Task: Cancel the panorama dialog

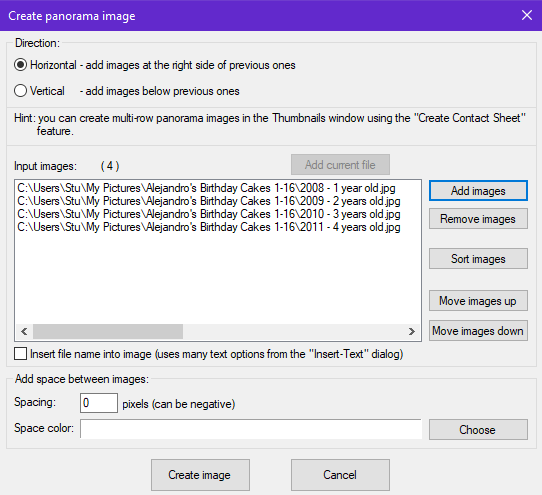Action: click(x=340, y=475)
